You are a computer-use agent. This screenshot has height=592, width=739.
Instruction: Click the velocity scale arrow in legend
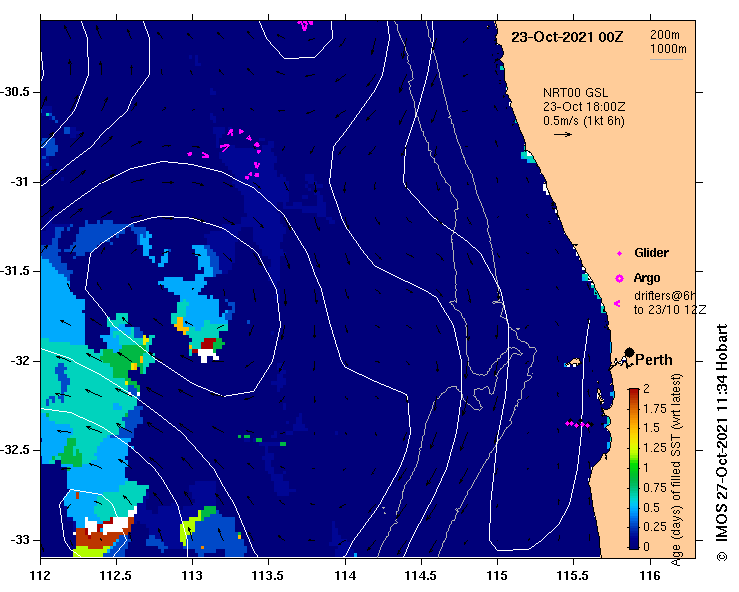coord(563,134)
